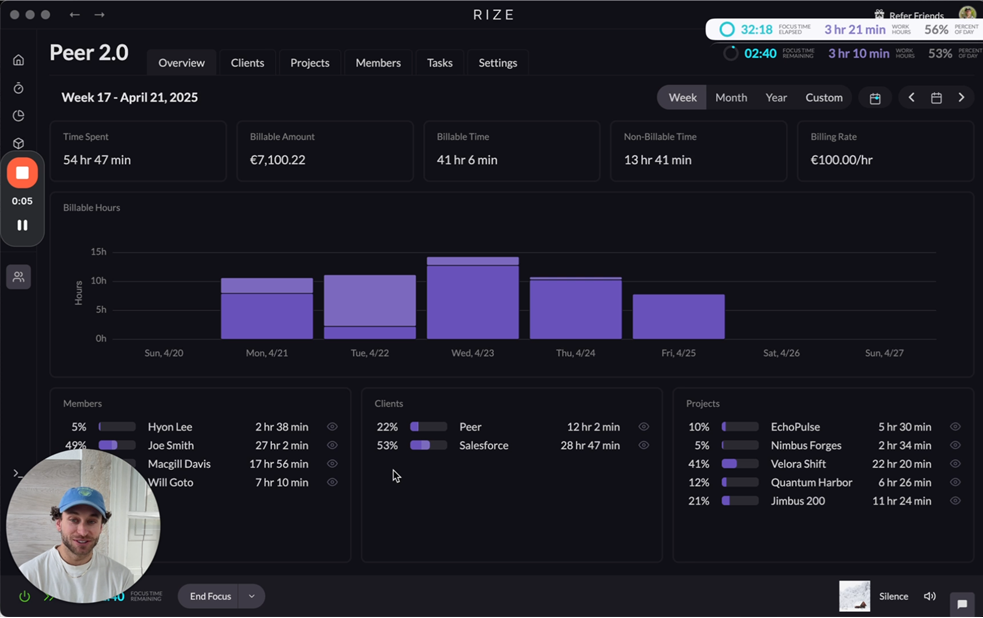Click Joe Smith's 49% progress bar

pyautogui.click(x=117, y=446)
